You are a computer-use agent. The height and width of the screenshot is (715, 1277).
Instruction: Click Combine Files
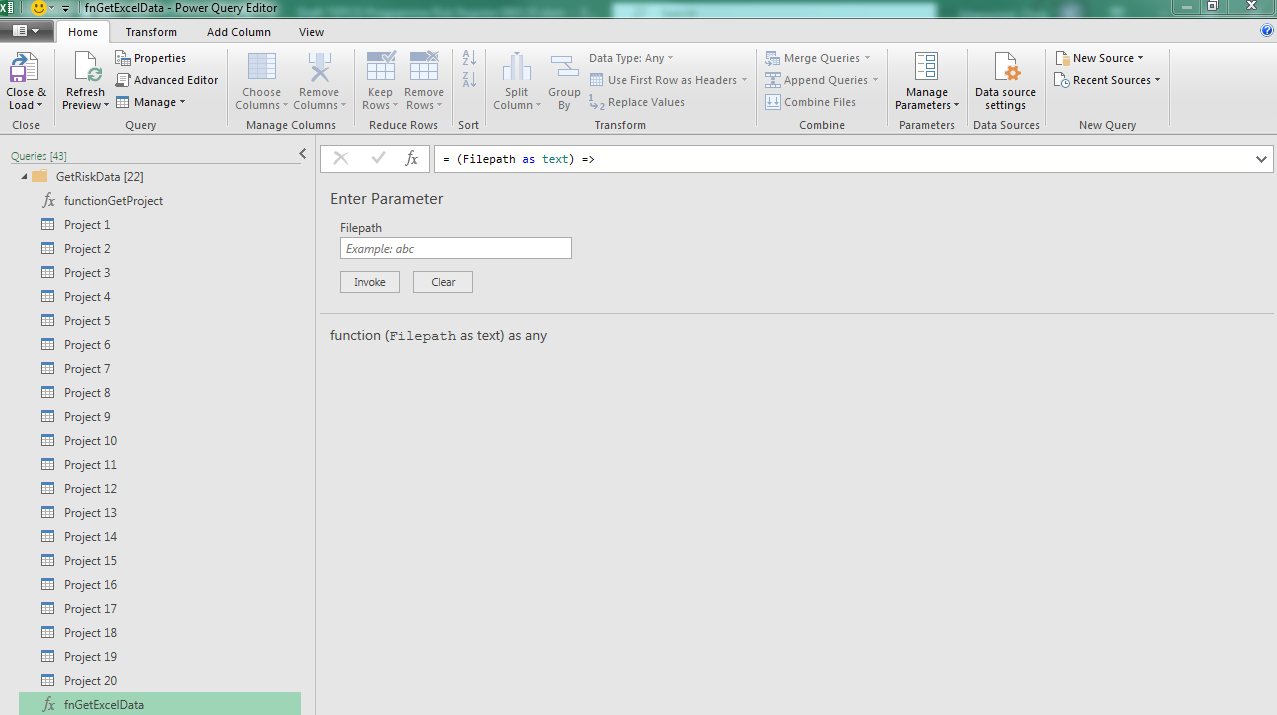(811, 102)
